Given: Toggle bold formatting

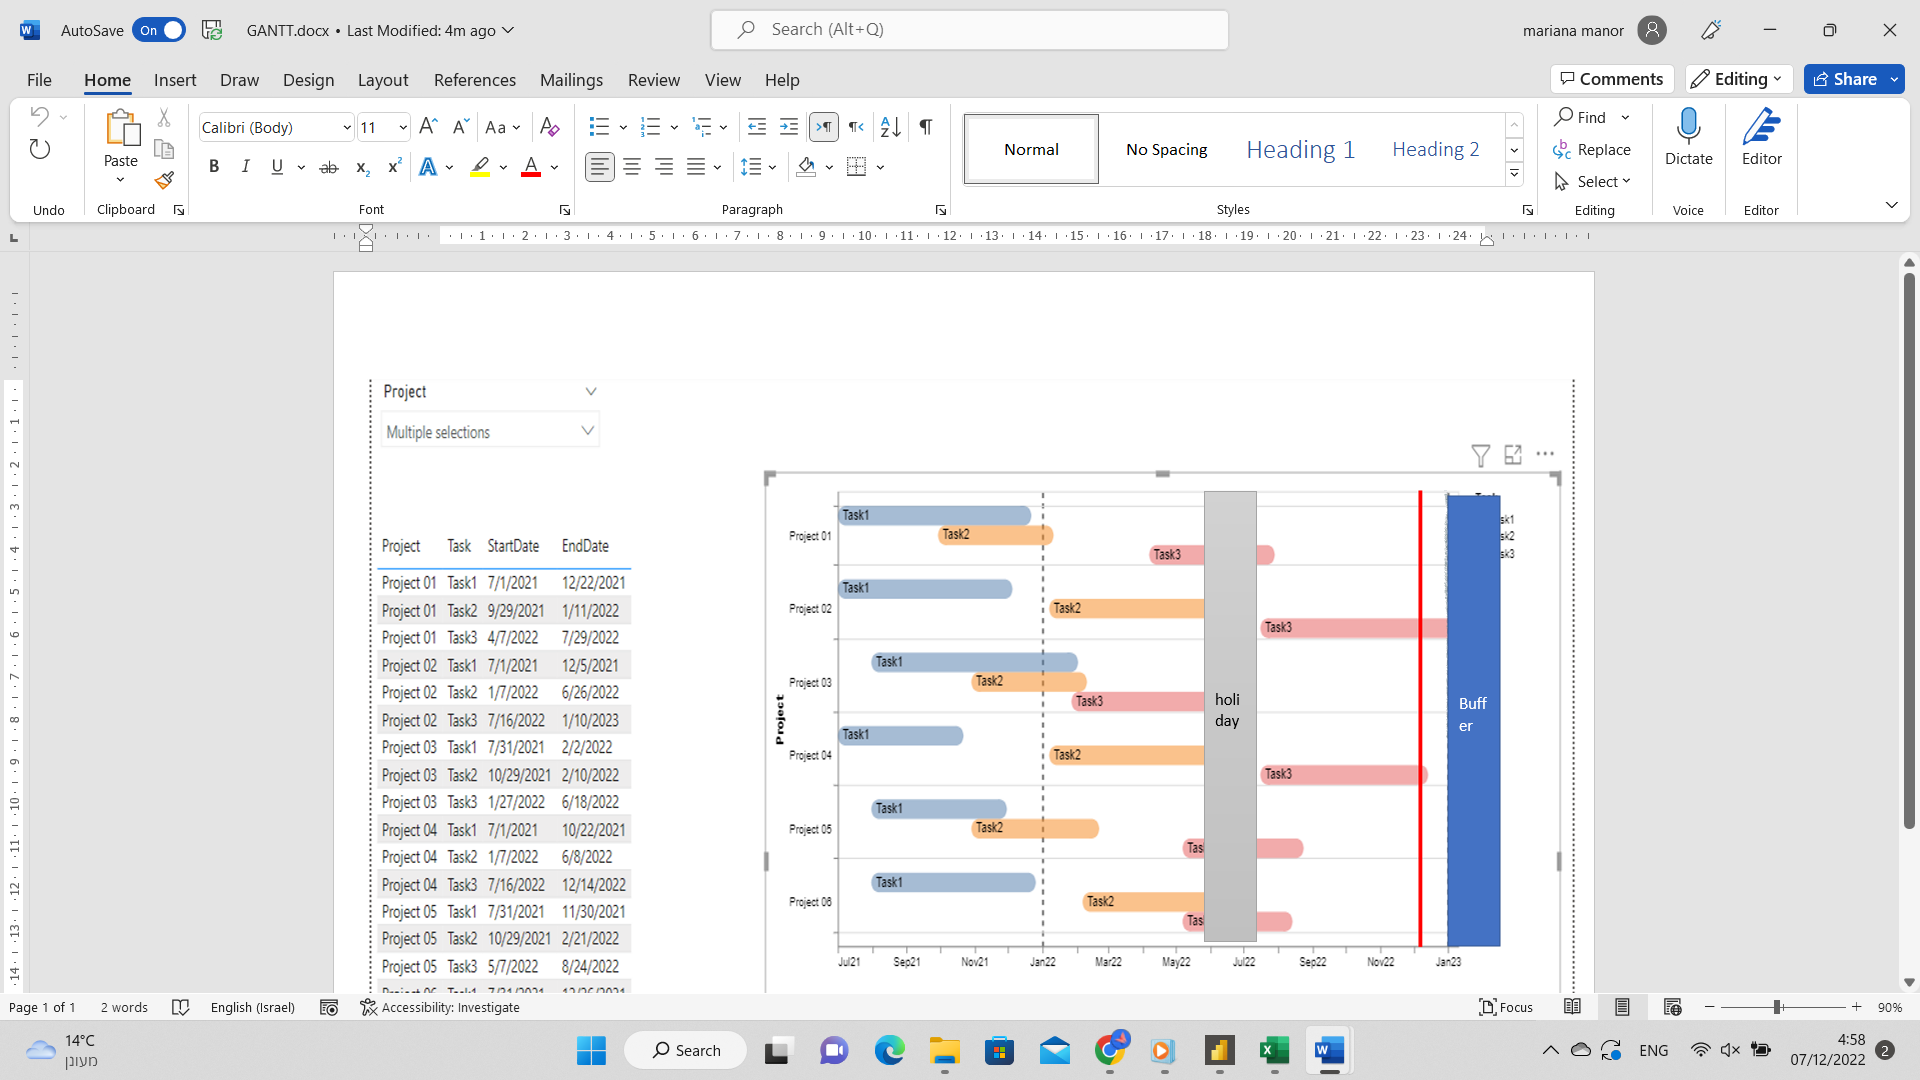Looking at the screenshot, I should pyautogui.click(x=213, y=166).
